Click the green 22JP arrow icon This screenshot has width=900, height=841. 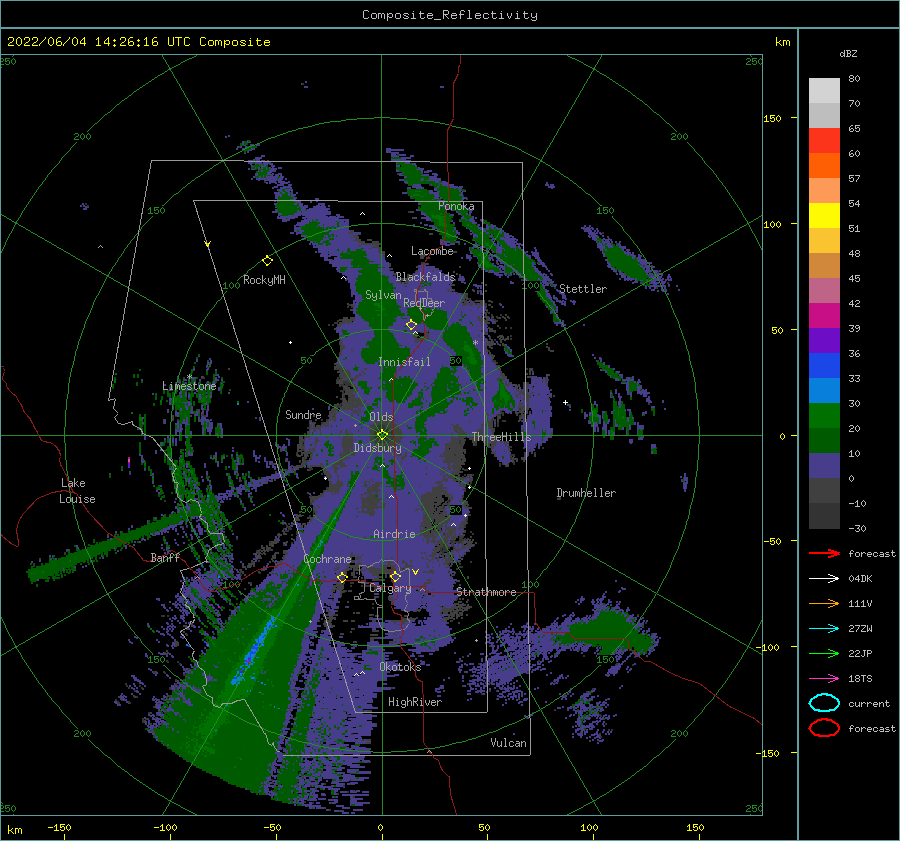[x=824, y=653]
